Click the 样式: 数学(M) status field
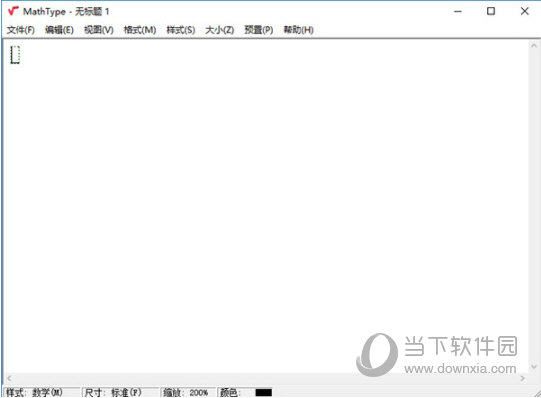Image resolution: width=541 pixels, height=398 pixels. [x=42, y=392]
